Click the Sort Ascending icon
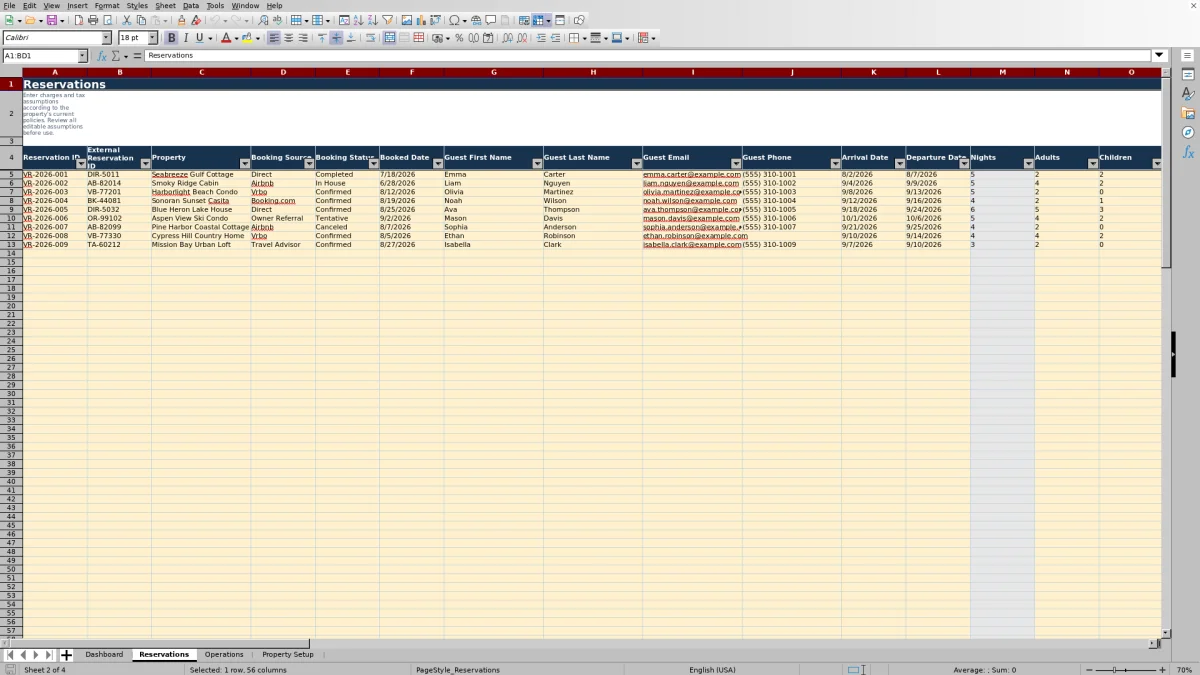The height and width of the screenshot is (675, 1200). 358,20
